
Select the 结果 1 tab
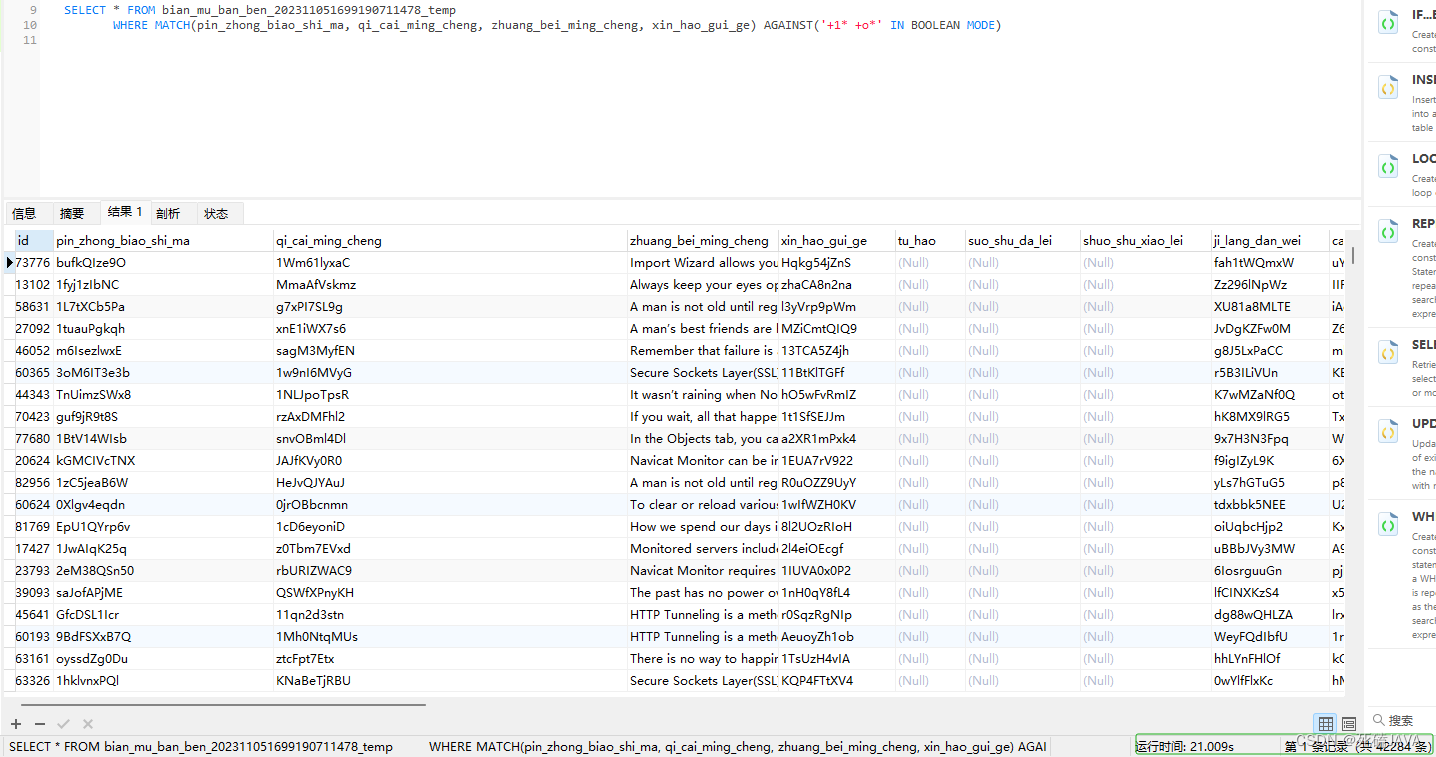[x=125, y=212]
